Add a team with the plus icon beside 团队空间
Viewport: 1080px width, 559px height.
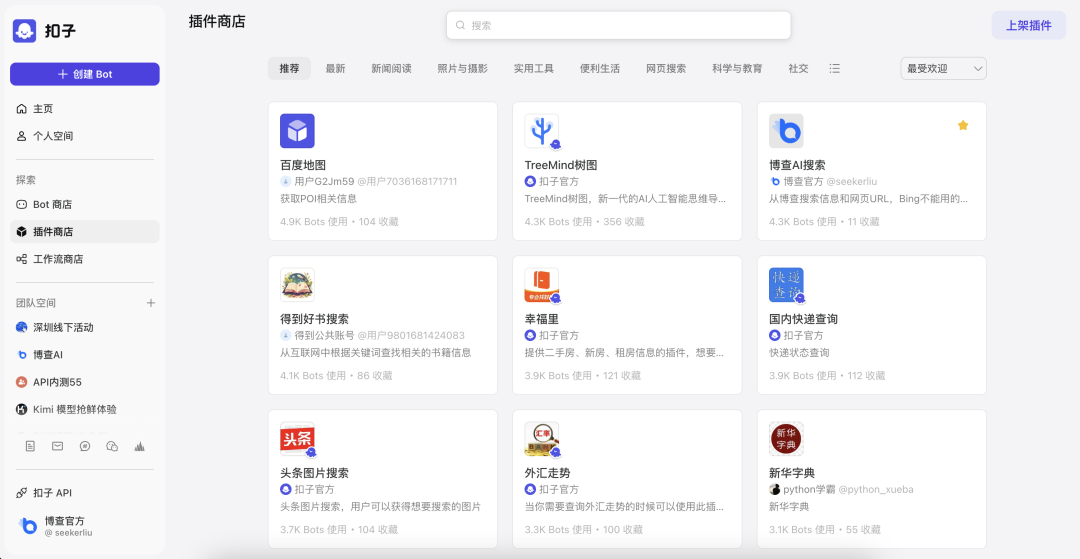point(151,303)
